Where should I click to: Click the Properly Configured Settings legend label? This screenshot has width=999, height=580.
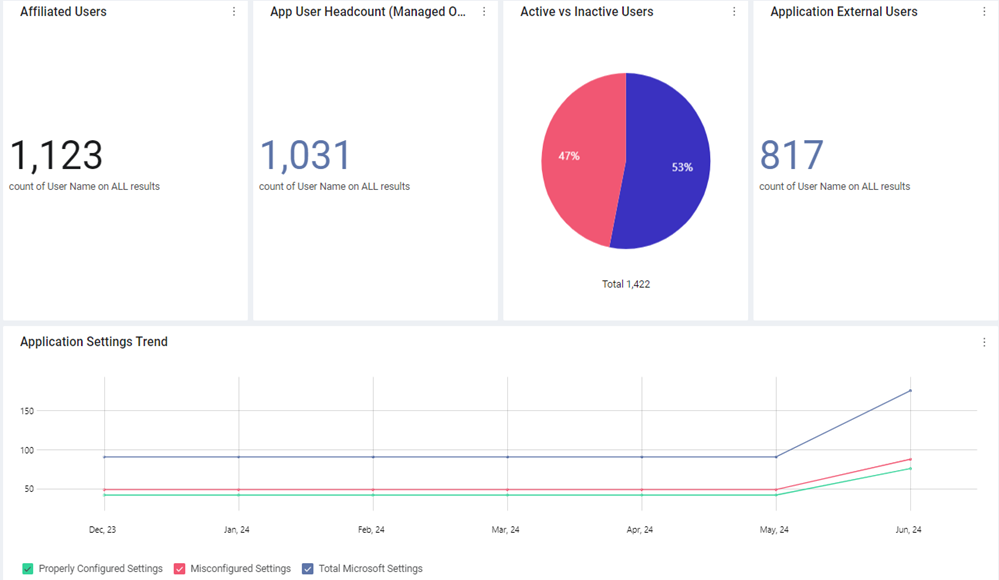[101, 569]
